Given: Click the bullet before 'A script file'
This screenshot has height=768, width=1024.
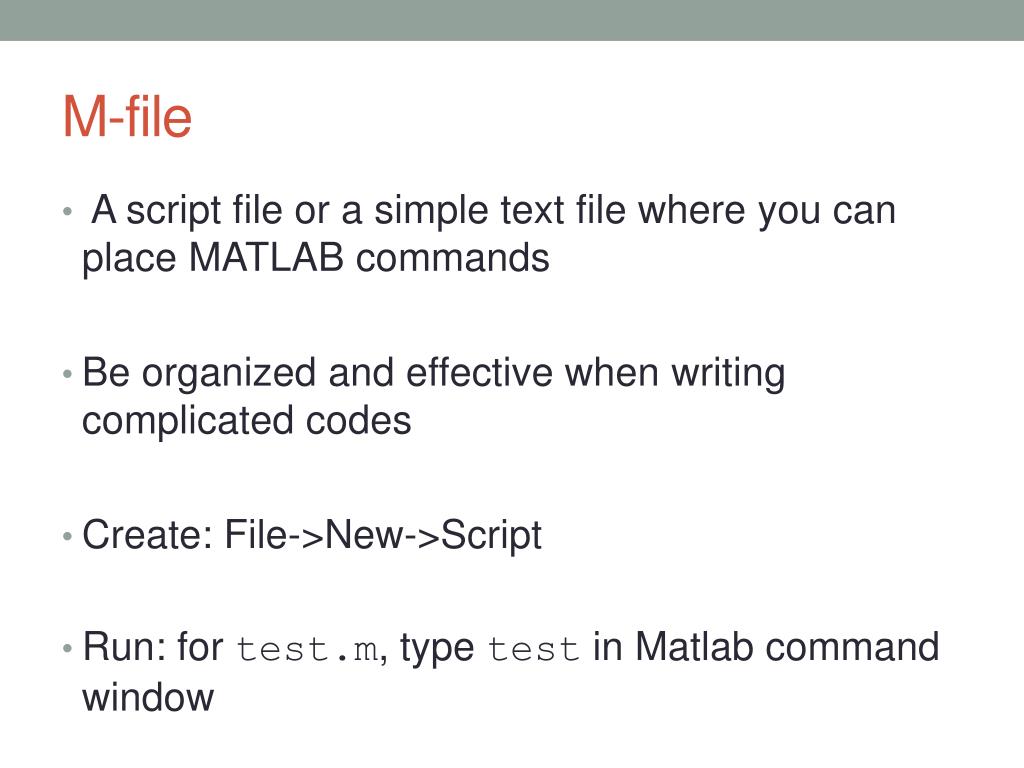Looking at the screenshot, I should pos(67,212).
